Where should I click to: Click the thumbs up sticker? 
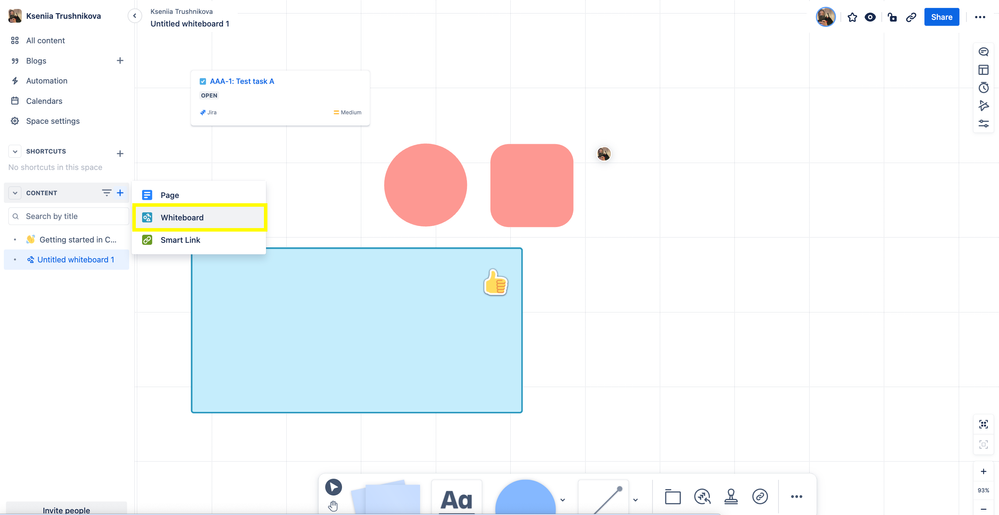tap(495, 282)
